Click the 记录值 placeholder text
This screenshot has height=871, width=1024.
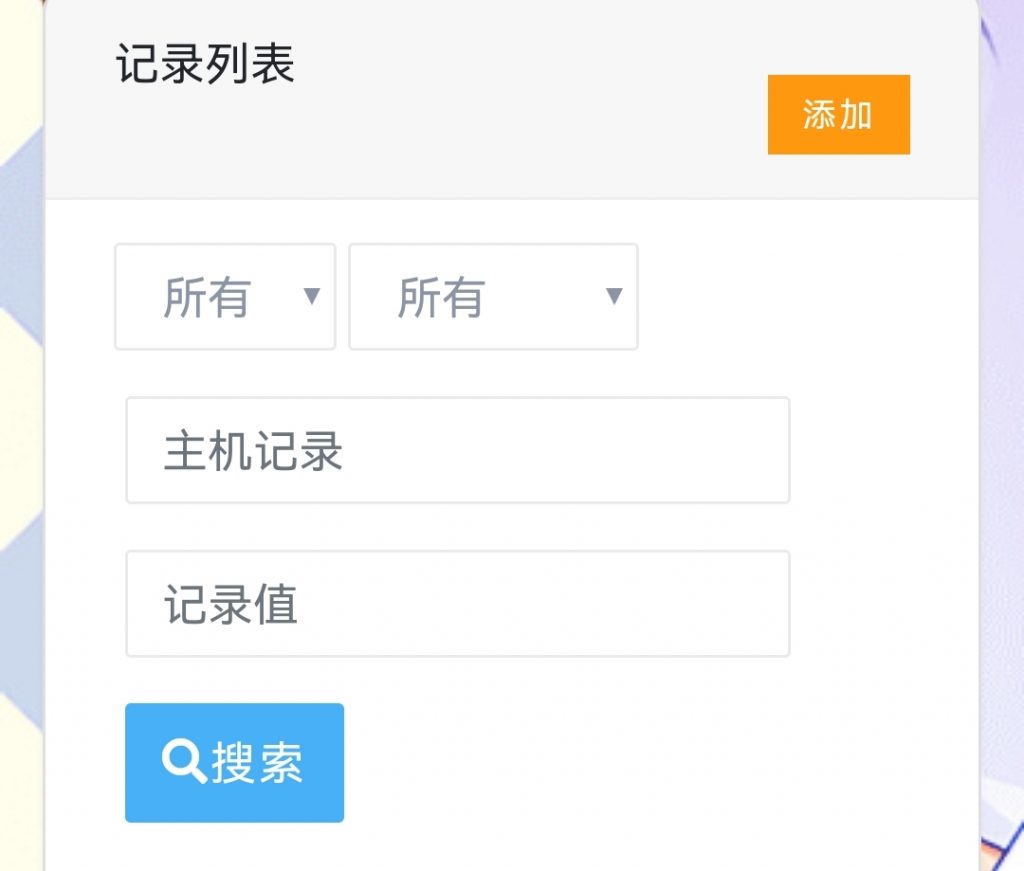coord(231,605)
